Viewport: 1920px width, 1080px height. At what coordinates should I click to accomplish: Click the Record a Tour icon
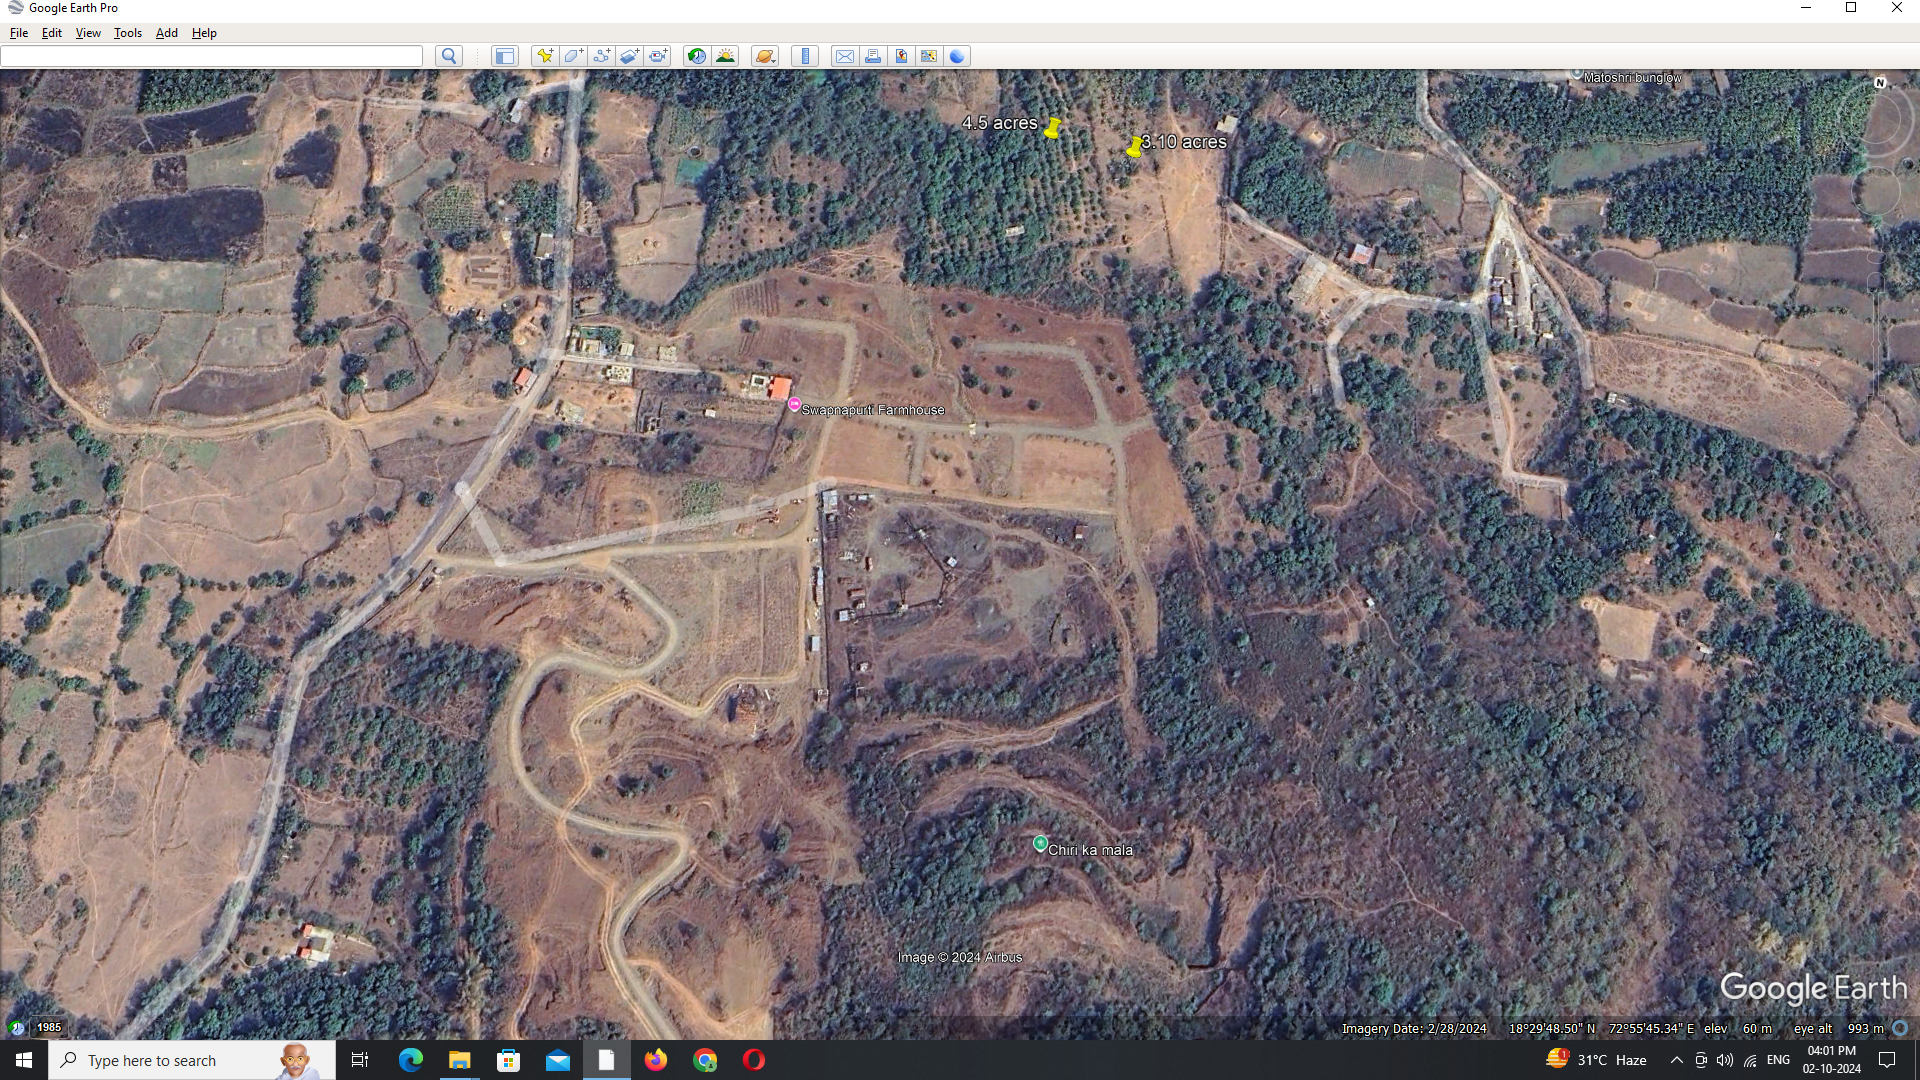(657, 56)
